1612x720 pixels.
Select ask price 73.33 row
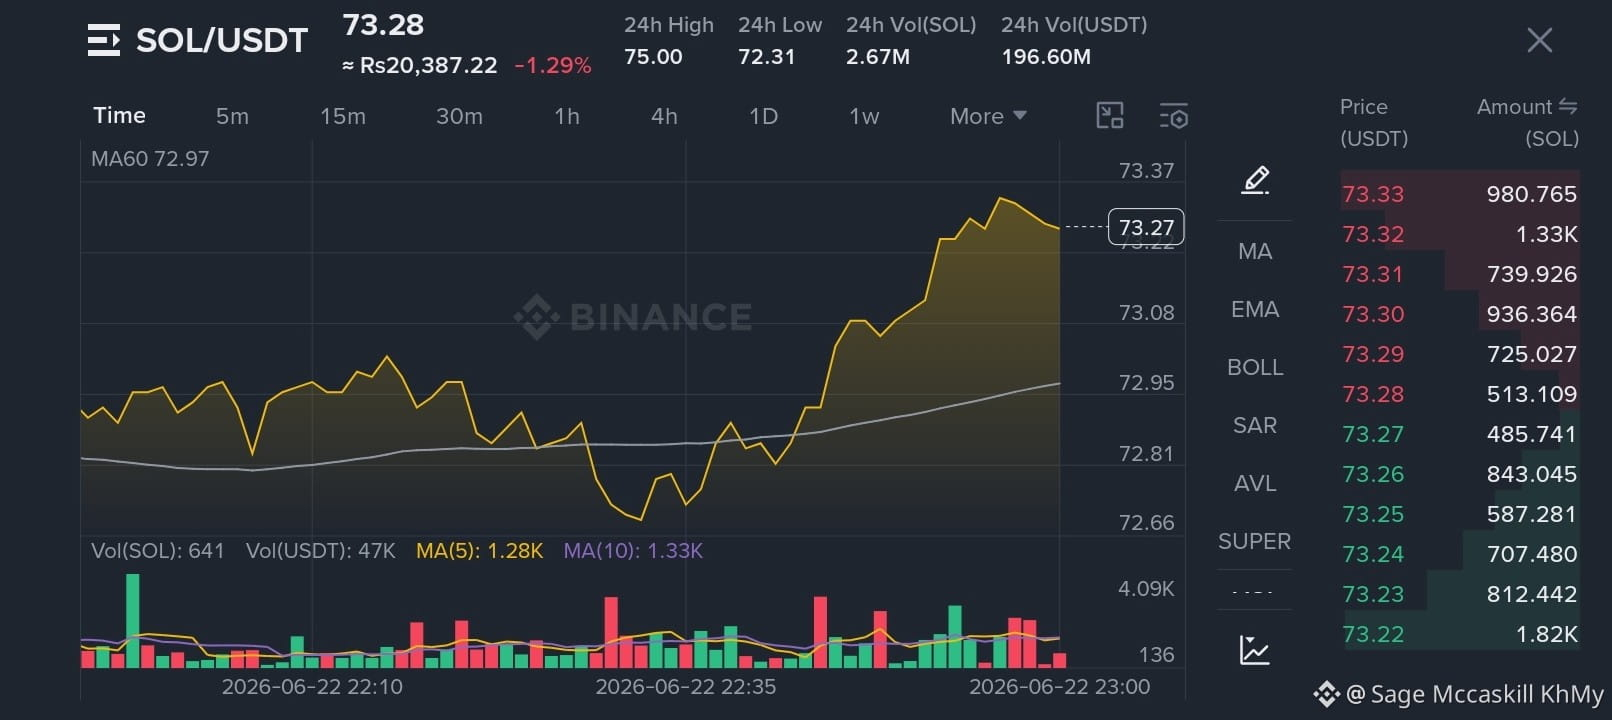(1460, 194)
